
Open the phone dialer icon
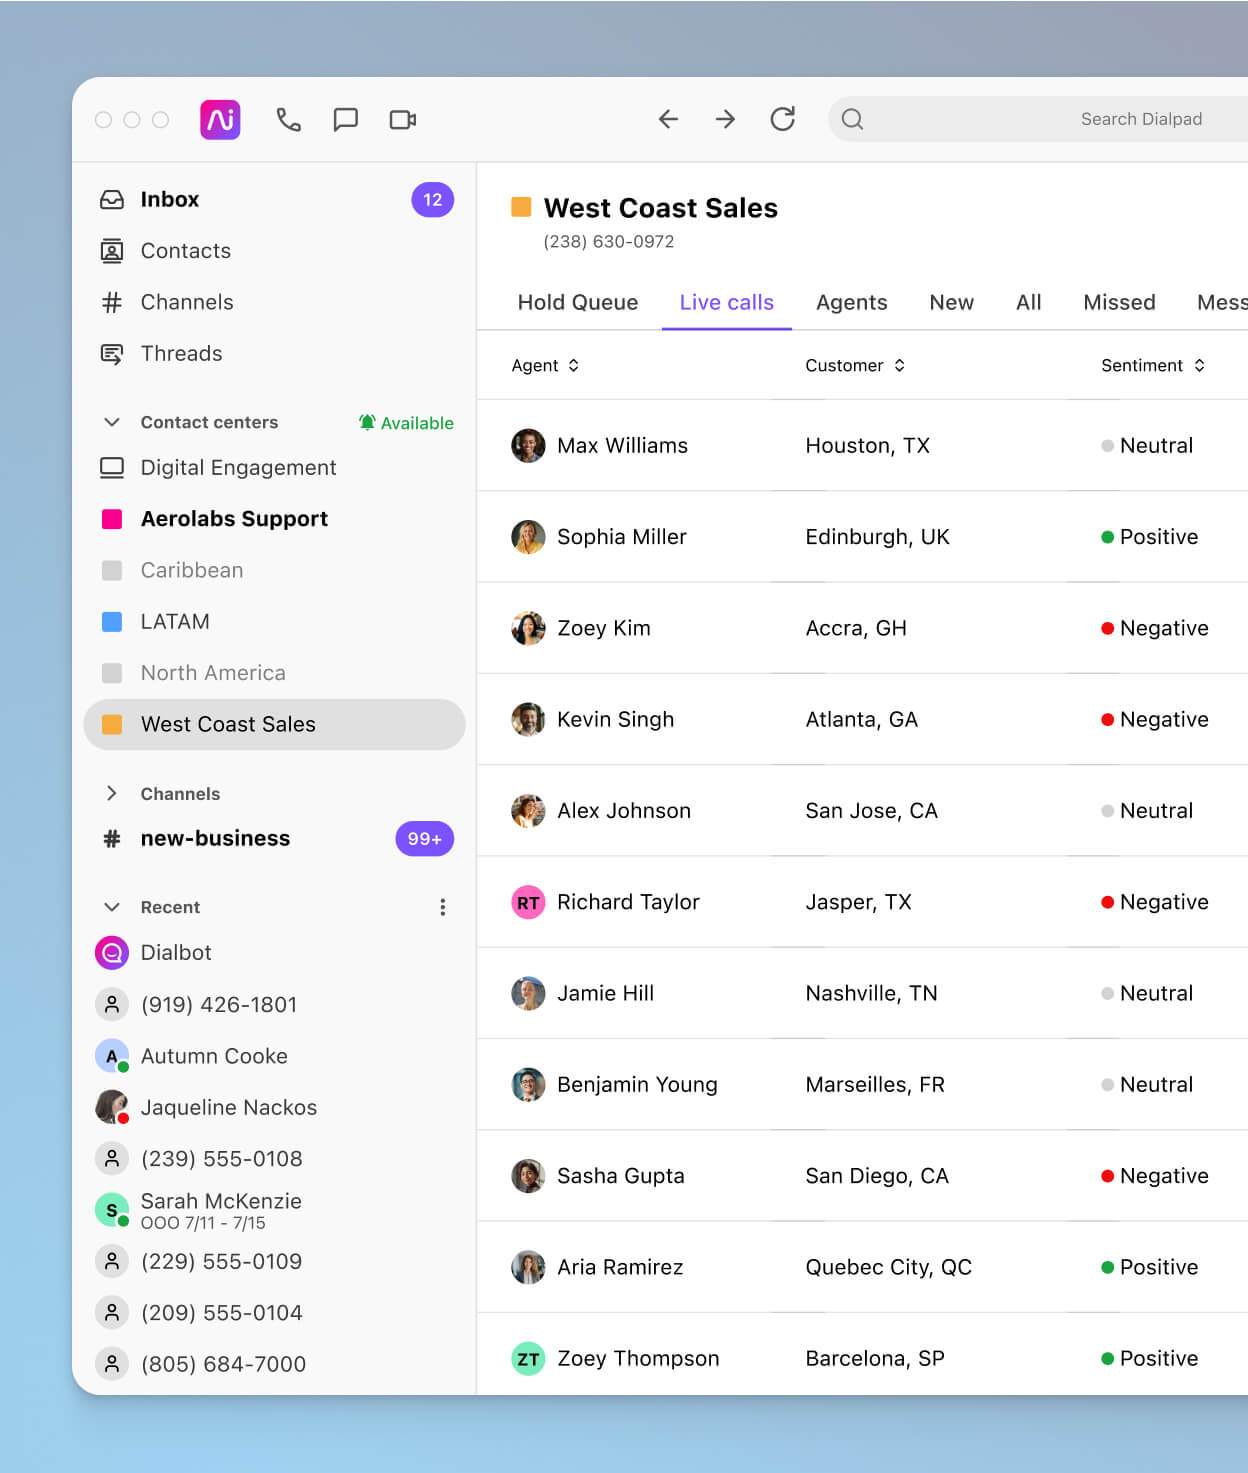[x=289, y=119]
